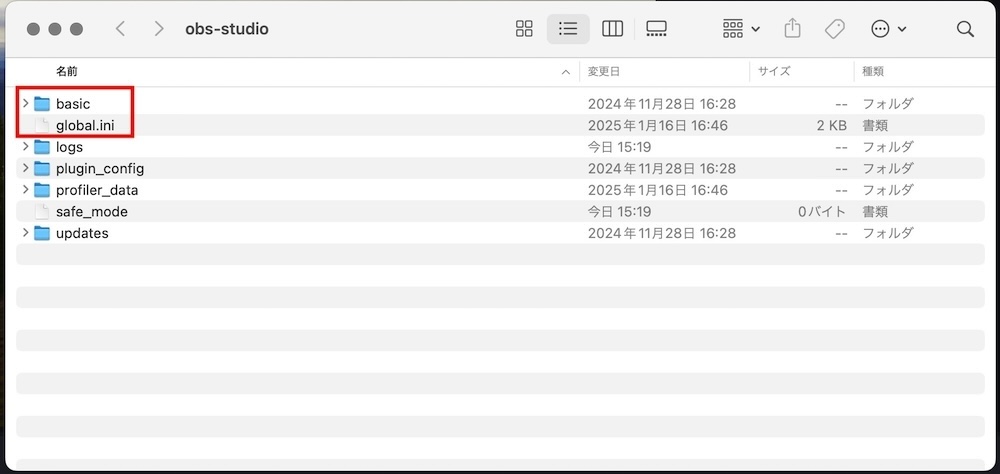Expand the logs folder
The height and width of the screenshot is (474, 1000).
coord(26,147)
